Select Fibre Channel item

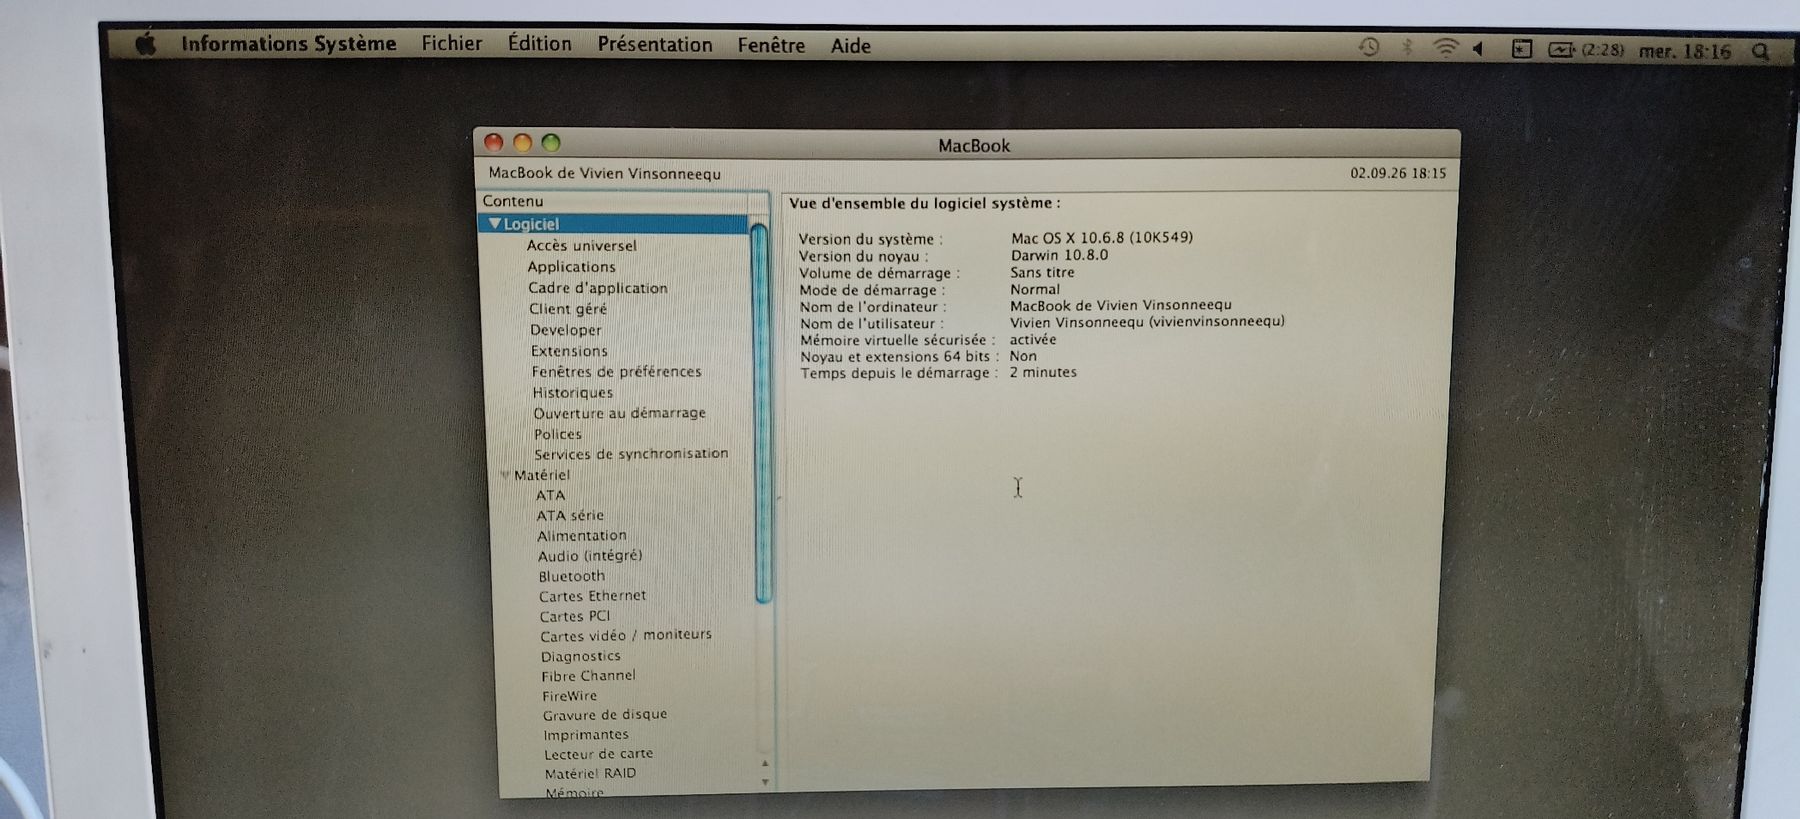[x=589, y=676]
